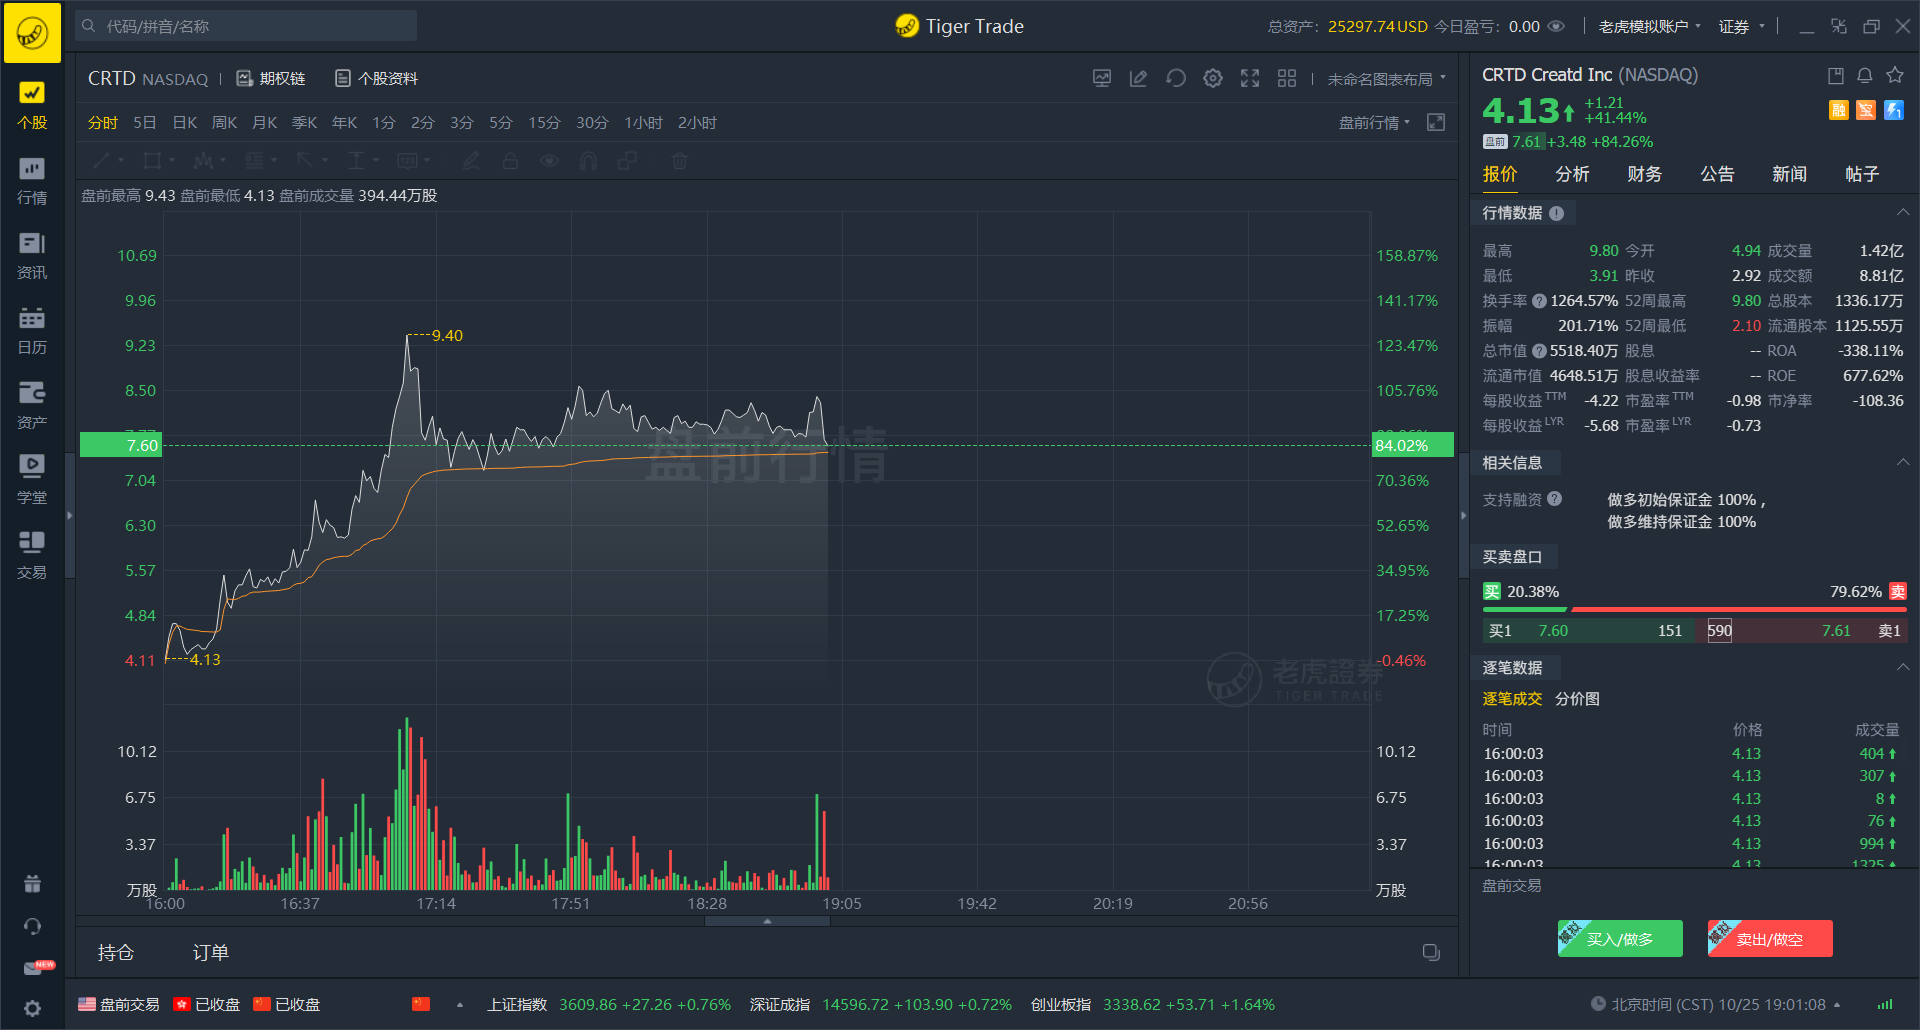Switch to the 5日 timeframe
The width and height of the screenshot is (1920, 1030).
click(x=145, y=122)
